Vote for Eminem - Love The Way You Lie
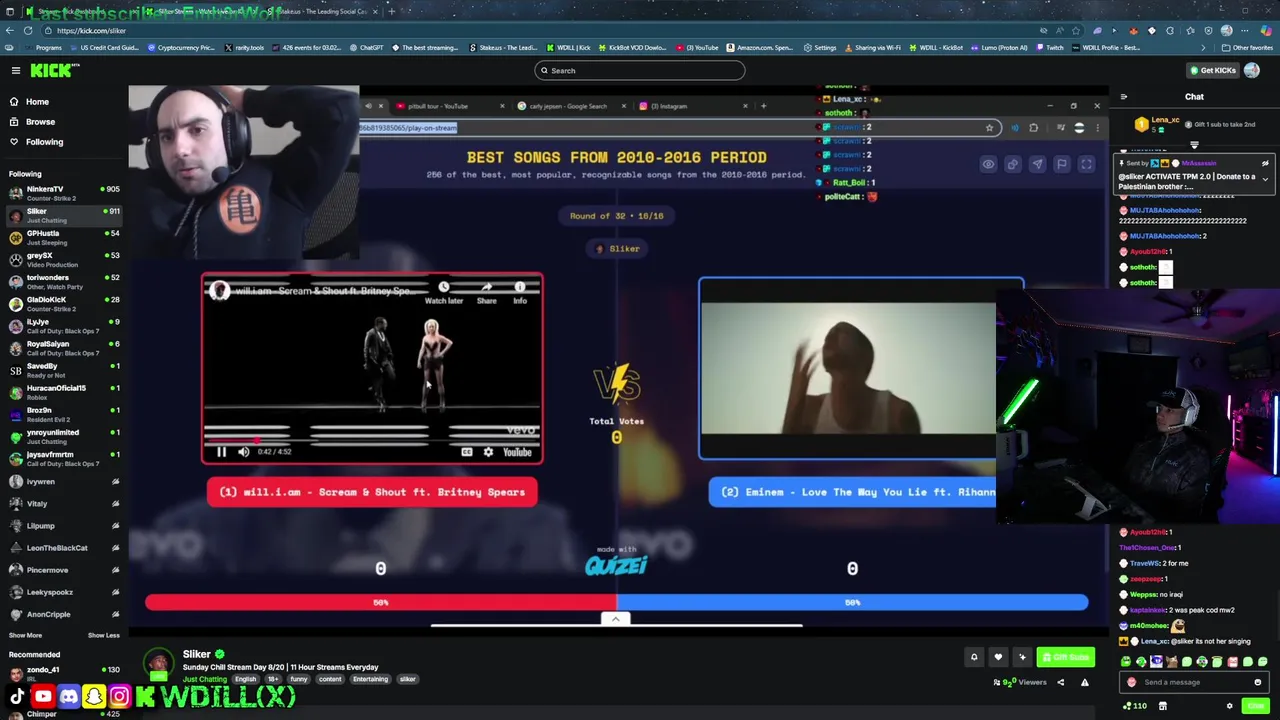This screenshot has width=1280, height=720. (x=852, y=492)
